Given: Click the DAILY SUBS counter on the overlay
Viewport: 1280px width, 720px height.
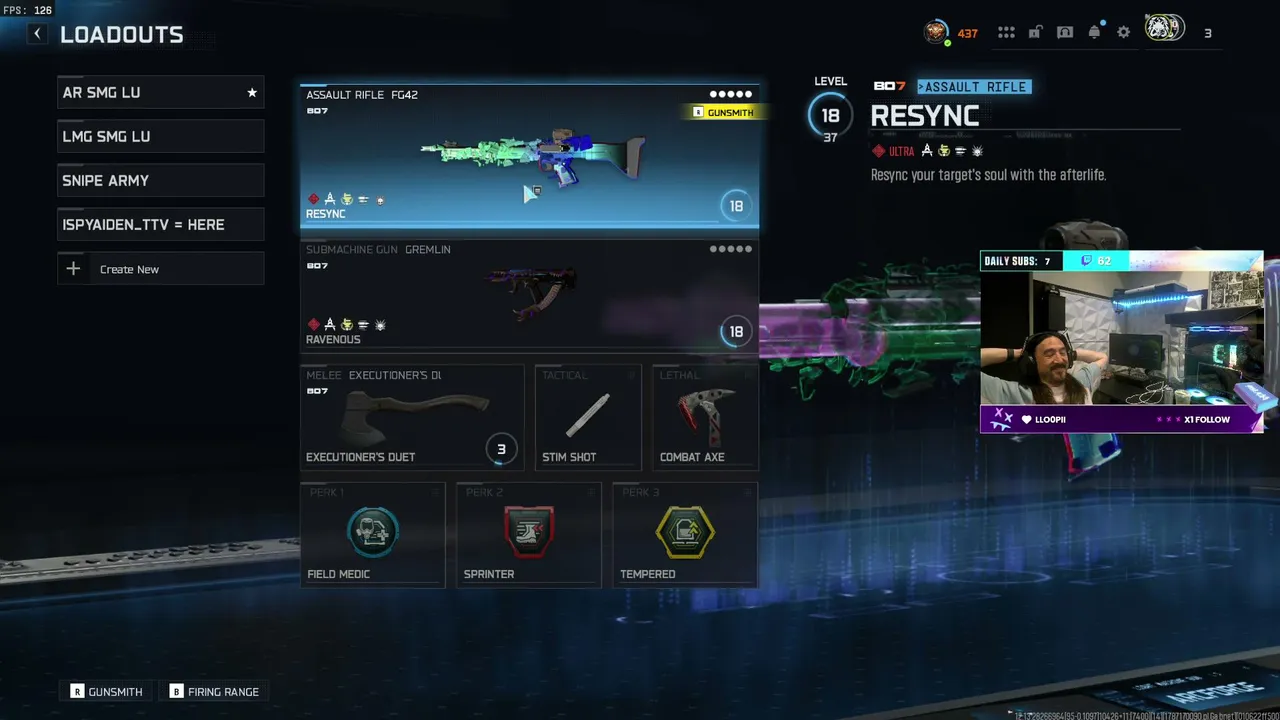Looking at the screenshot, I should point(1020,261).
